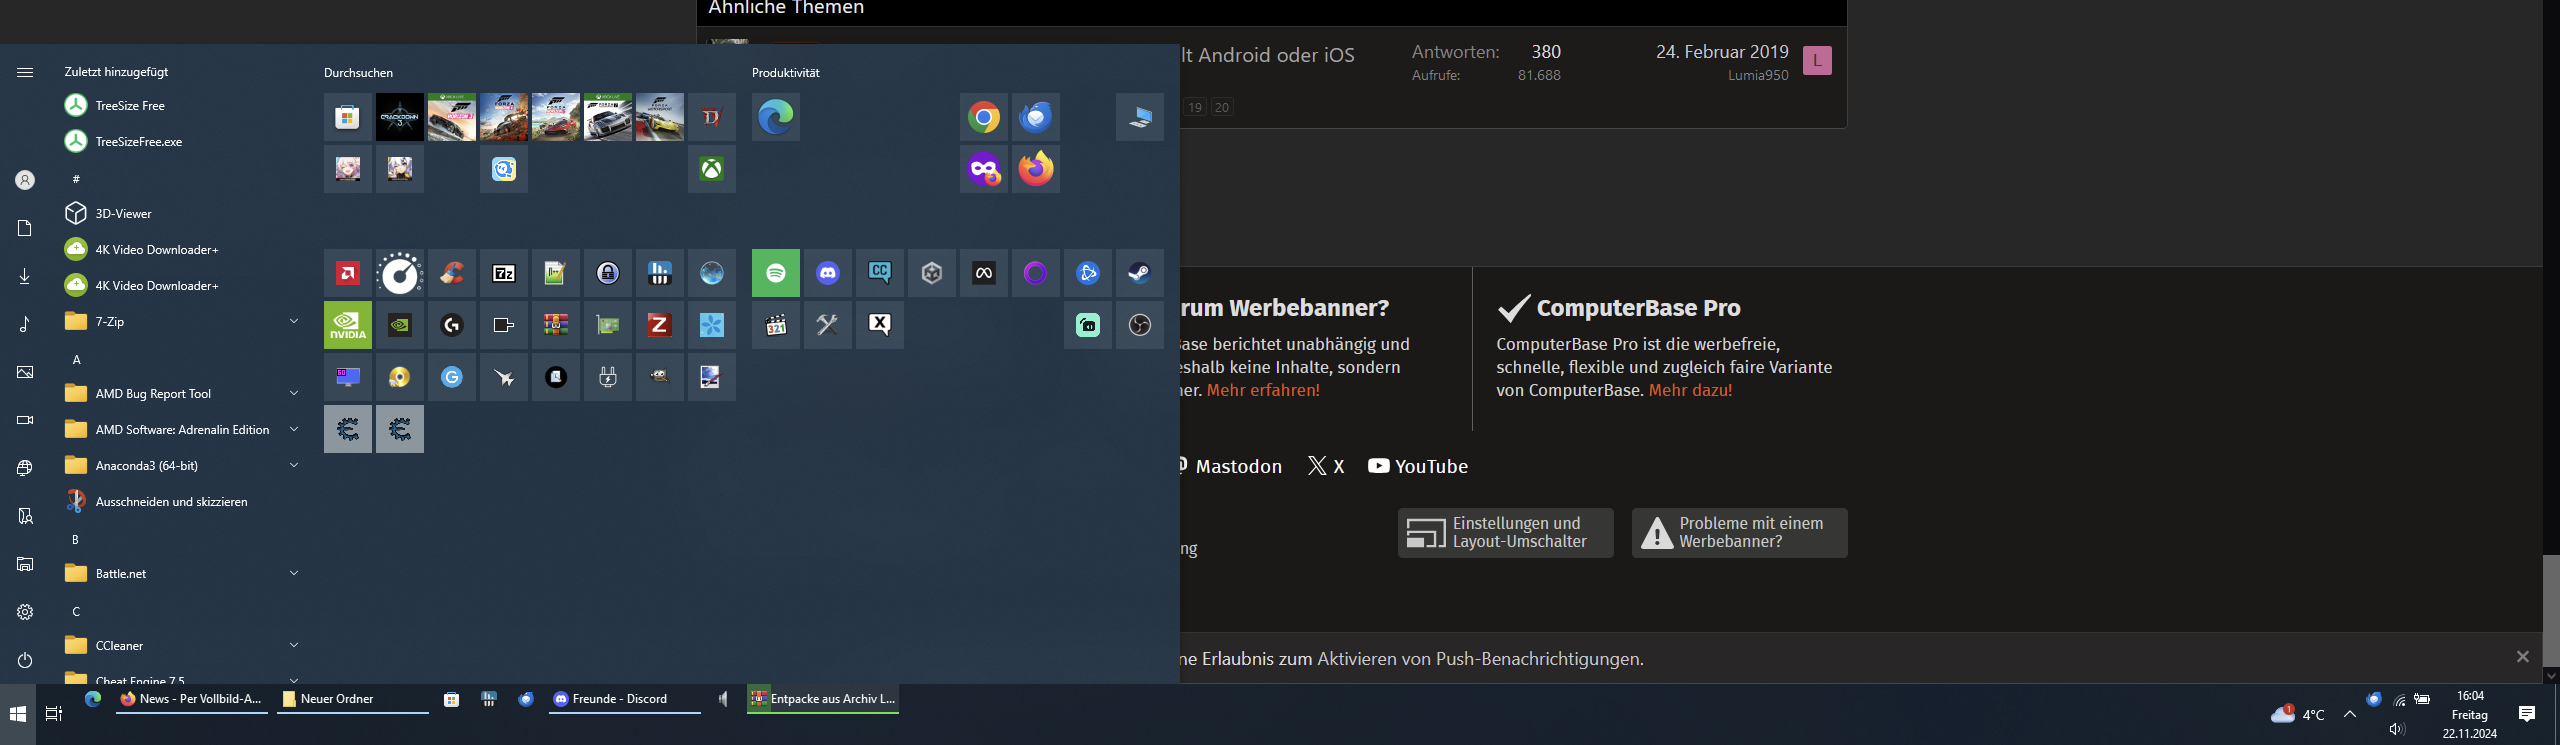Open the blue Google G tile

451,377
